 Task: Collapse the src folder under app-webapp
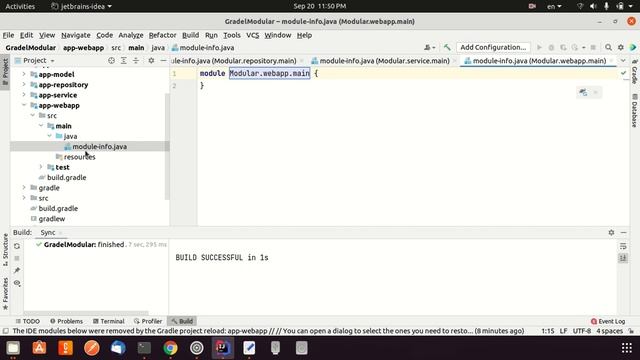pyautogui.click(x=32, y=115)
